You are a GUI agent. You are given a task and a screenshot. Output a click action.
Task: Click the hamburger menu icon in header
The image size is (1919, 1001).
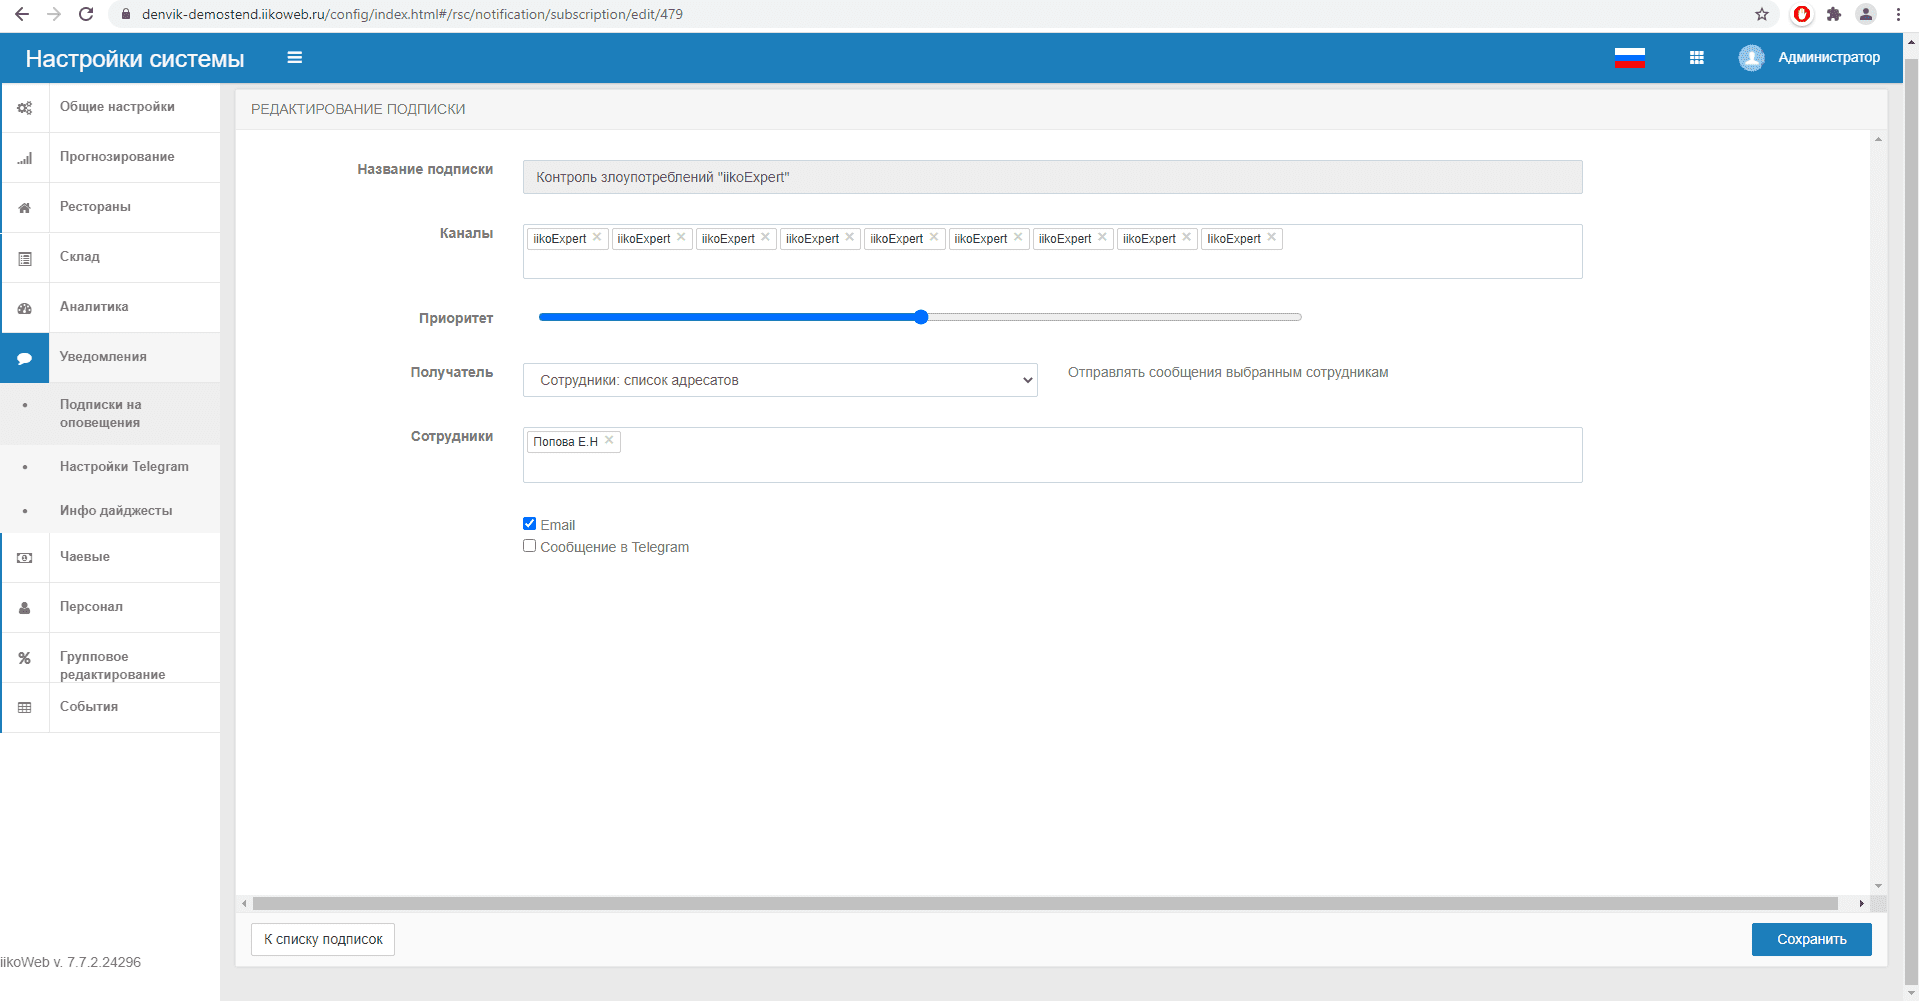[295, 58]
